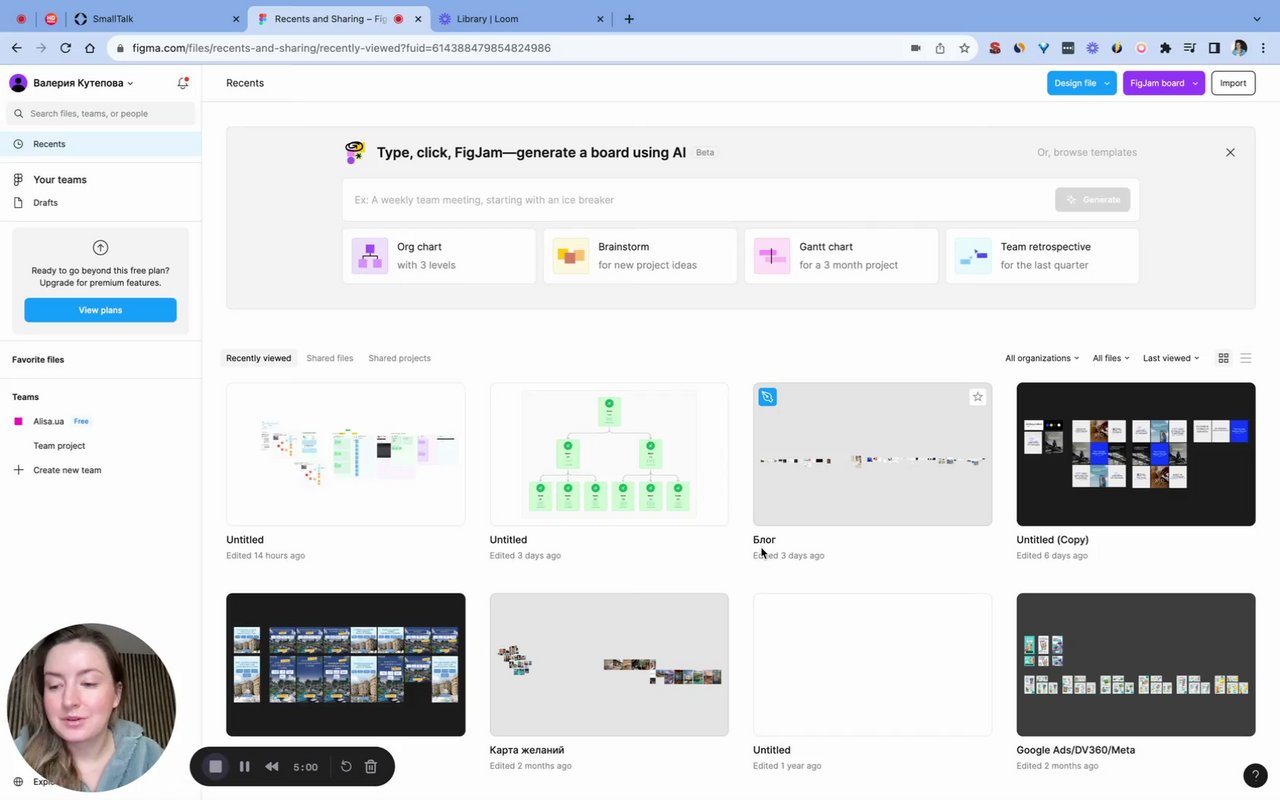Click the Team retrospective template icon
Screen dimensions: 1280x800
pos(973,256)
